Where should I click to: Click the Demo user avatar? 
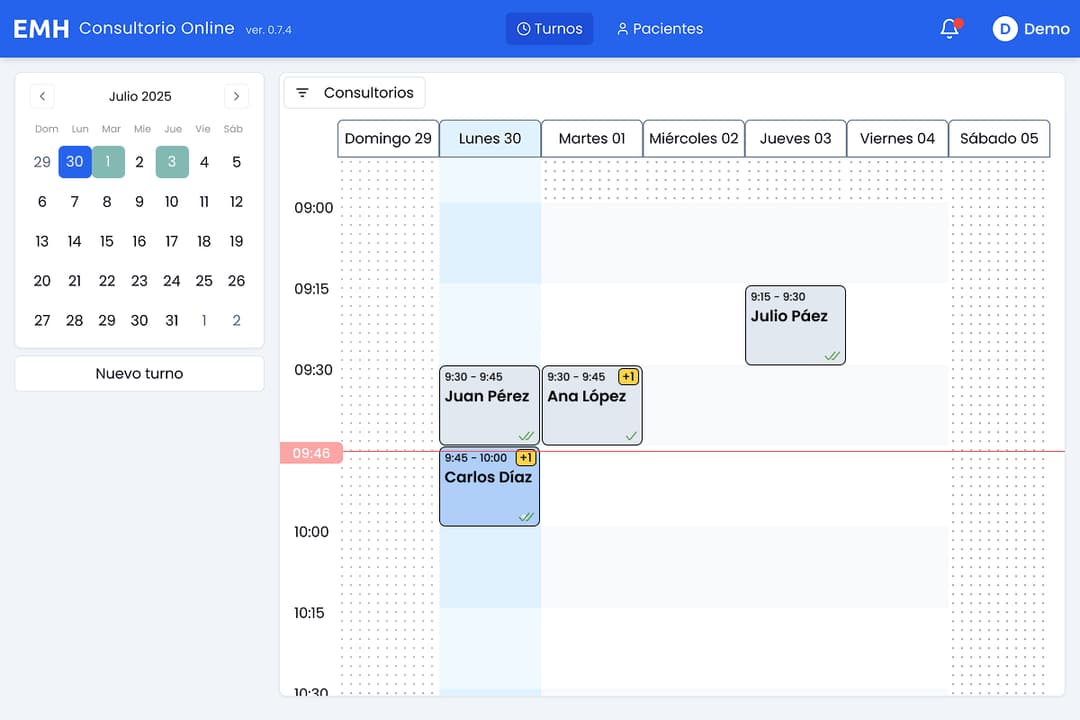click(1004, 29)
